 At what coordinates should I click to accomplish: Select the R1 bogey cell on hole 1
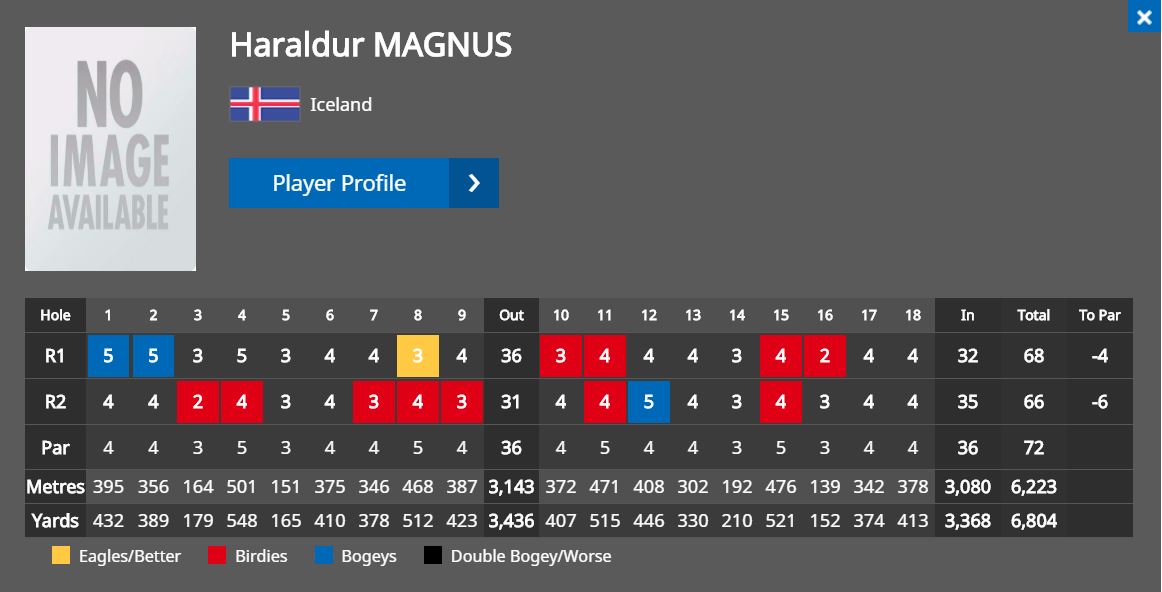(108, 356)
